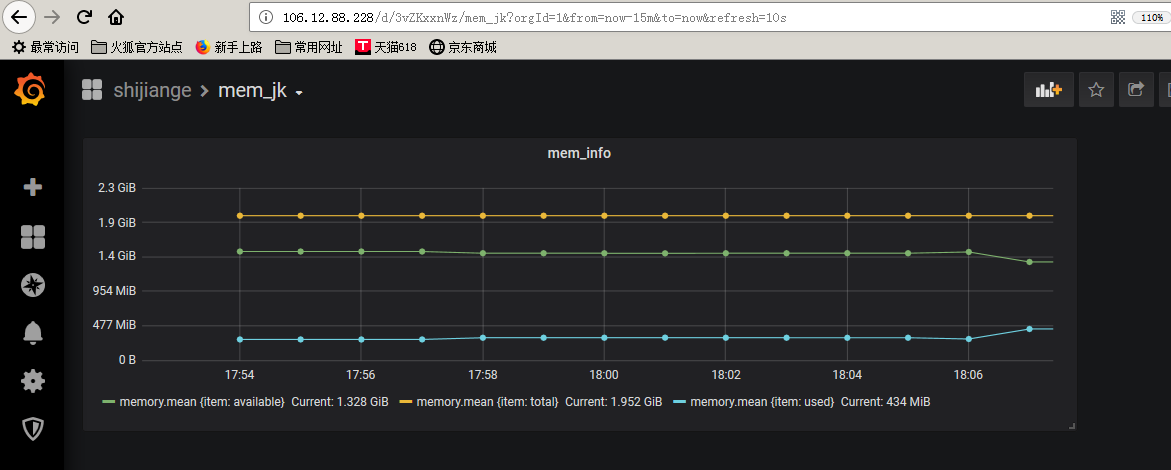
Task: Open the Configuration gear icon
Action: (x=33, y=381)
